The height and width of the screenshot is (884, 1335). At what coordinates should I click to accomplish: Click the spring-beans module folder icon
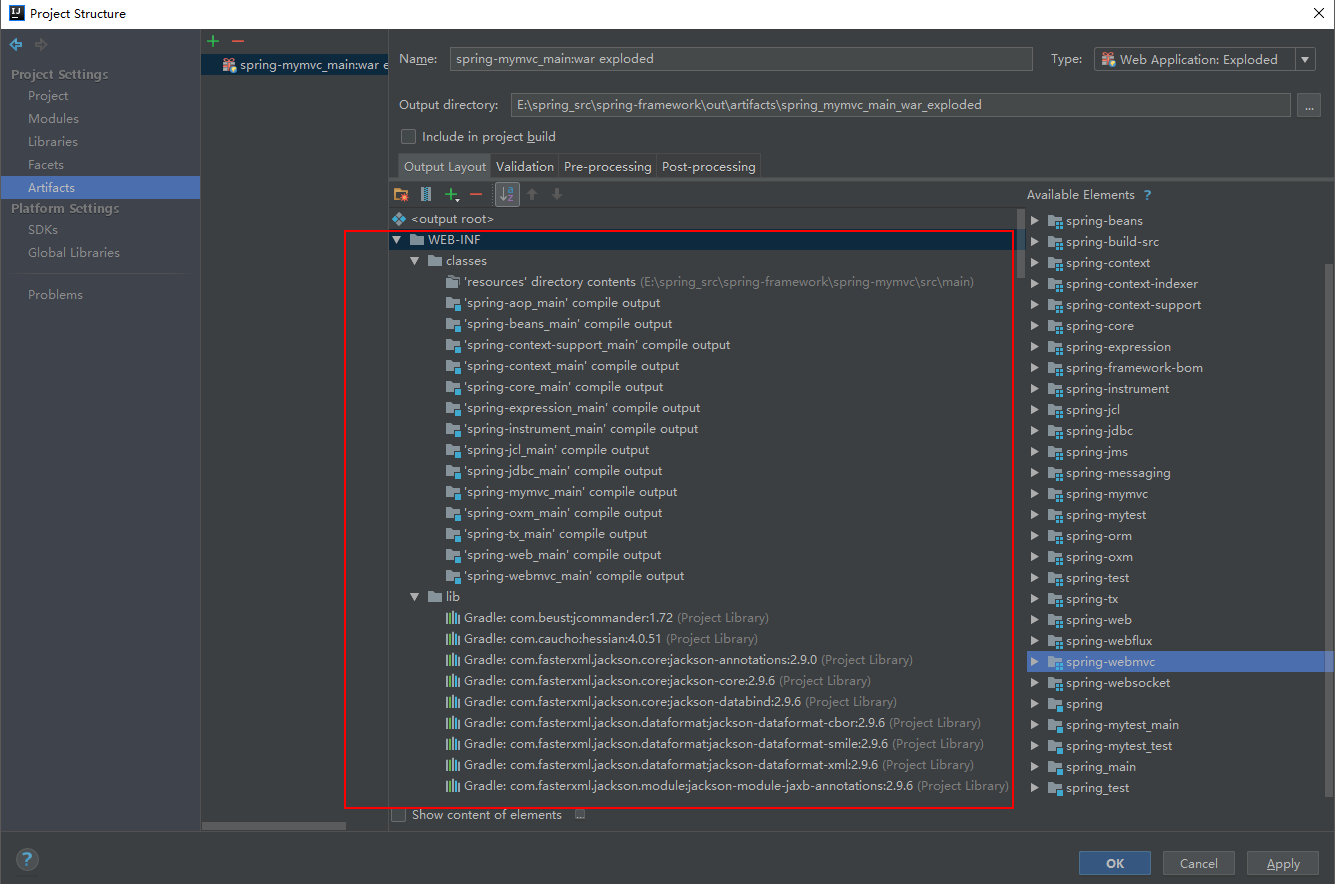pyautogui.click(x=1054, y=221)
